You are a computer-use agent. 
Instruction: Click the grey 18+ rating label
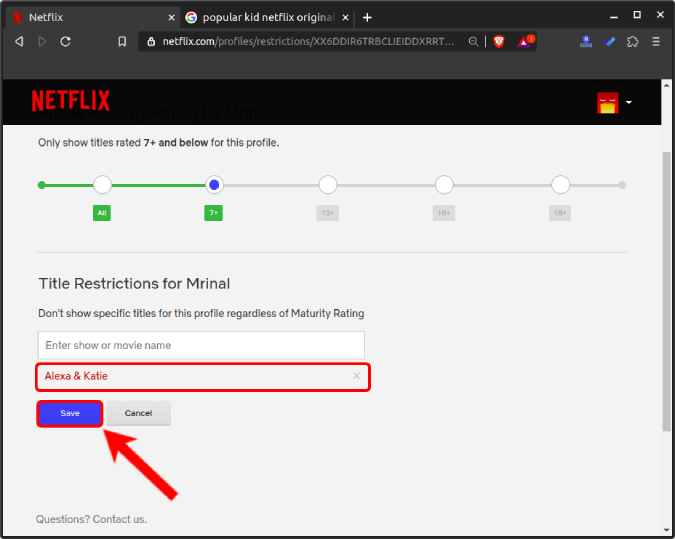click(x=560, y=213)
